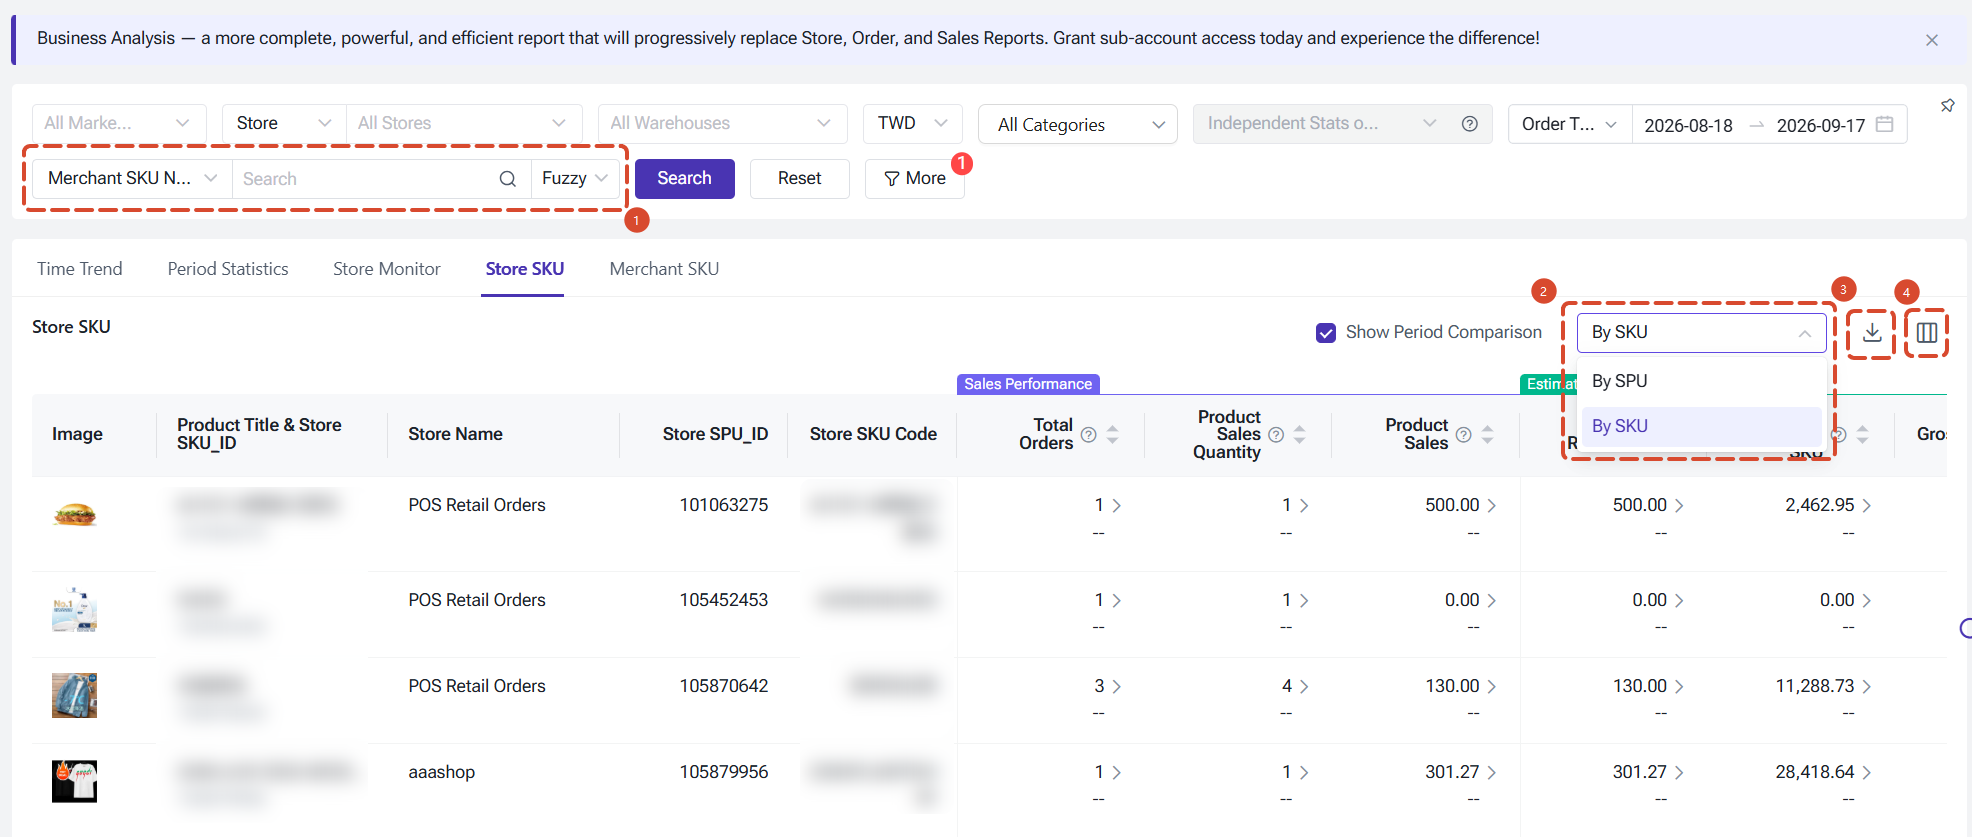Image resolution: width=1972 pixels, height=837 pixels.
Task: Click the black t-shirt product thumbnail
Action: point(75,781)
